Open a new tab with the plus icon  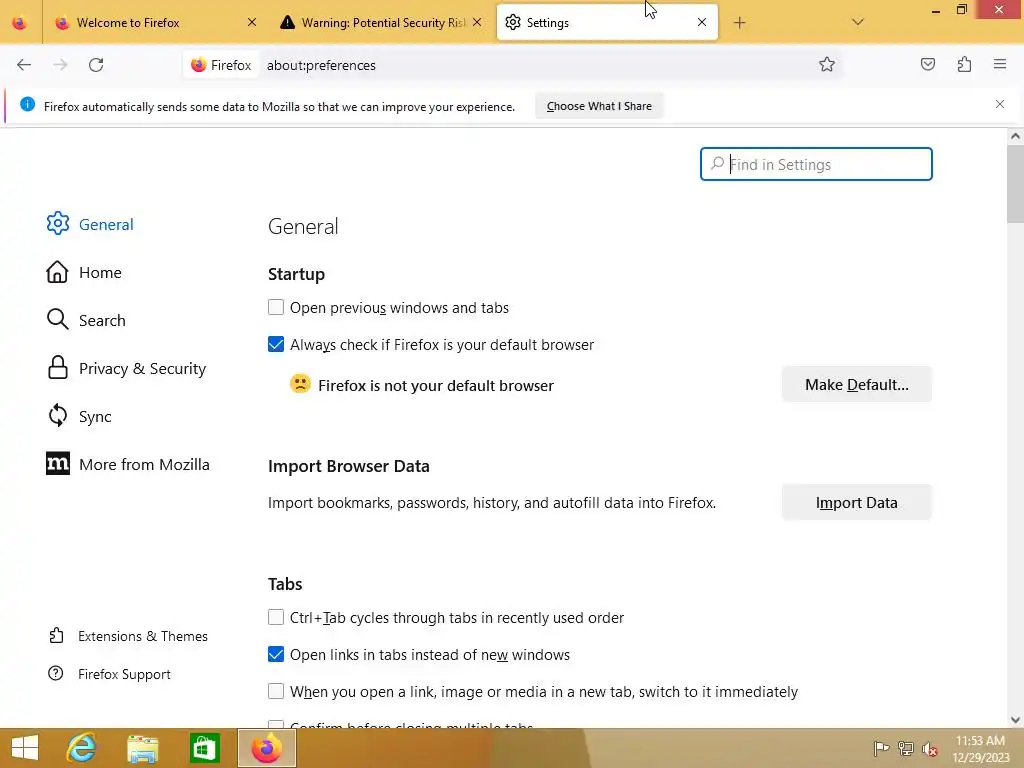[739, 23]
